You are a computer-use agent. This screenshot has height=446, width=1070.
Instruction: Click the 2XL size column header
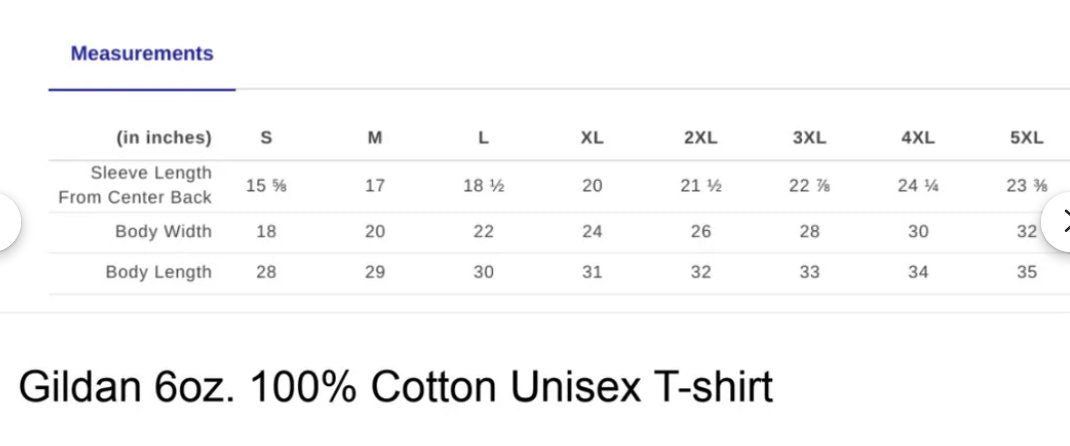(x=701, y=138)
